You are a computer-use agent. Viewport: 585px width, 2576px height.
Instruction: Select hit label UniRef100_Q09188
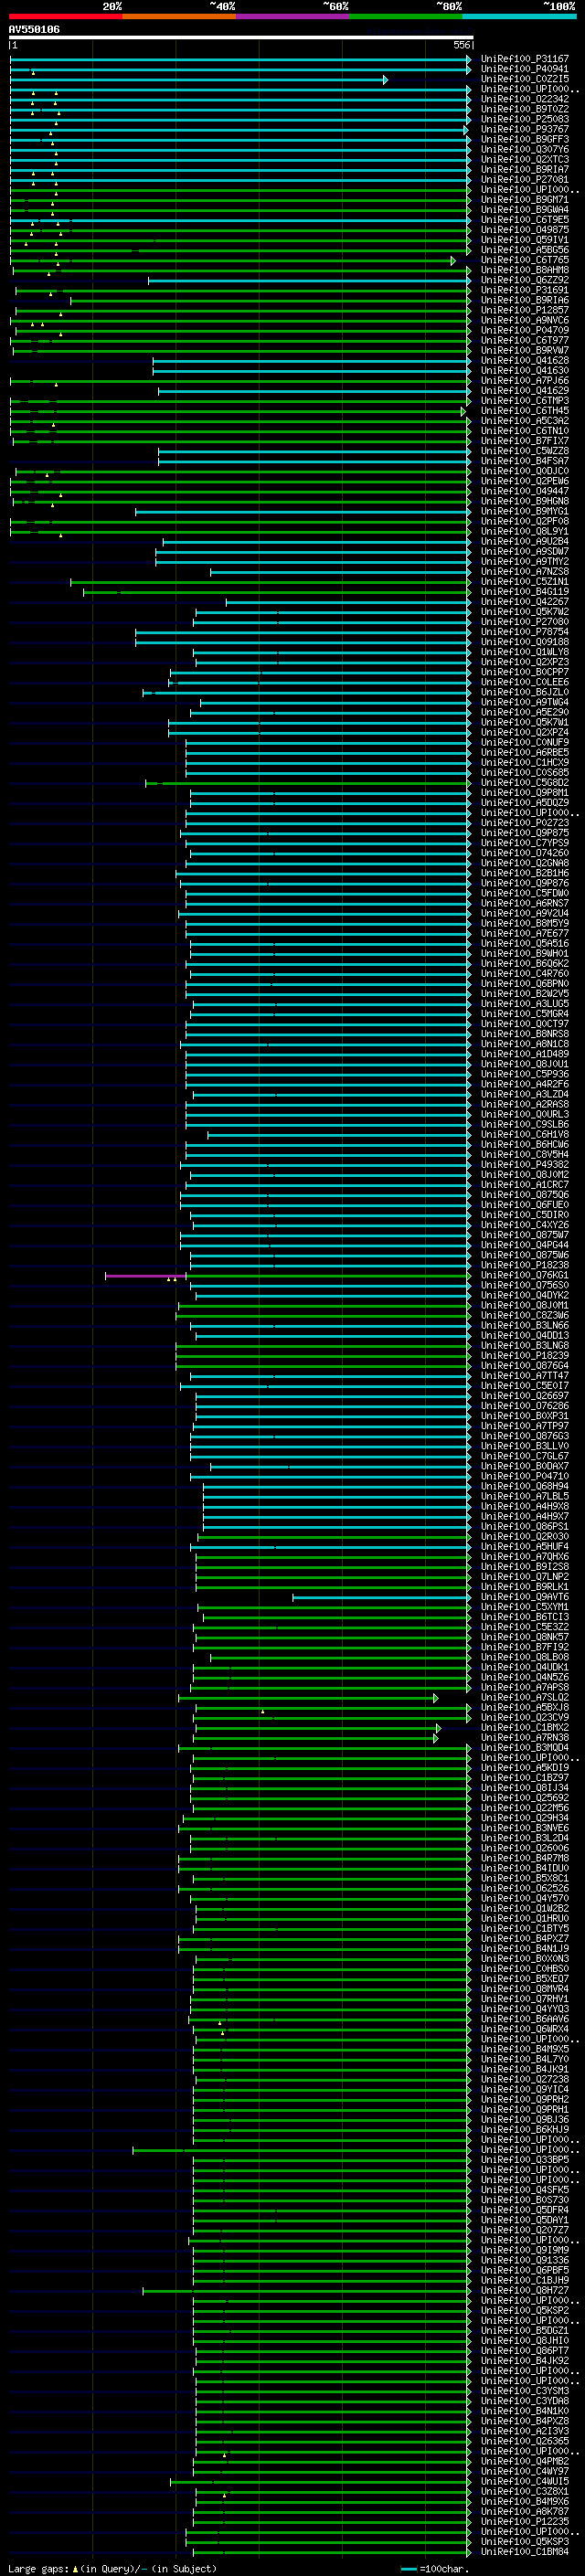525,642
